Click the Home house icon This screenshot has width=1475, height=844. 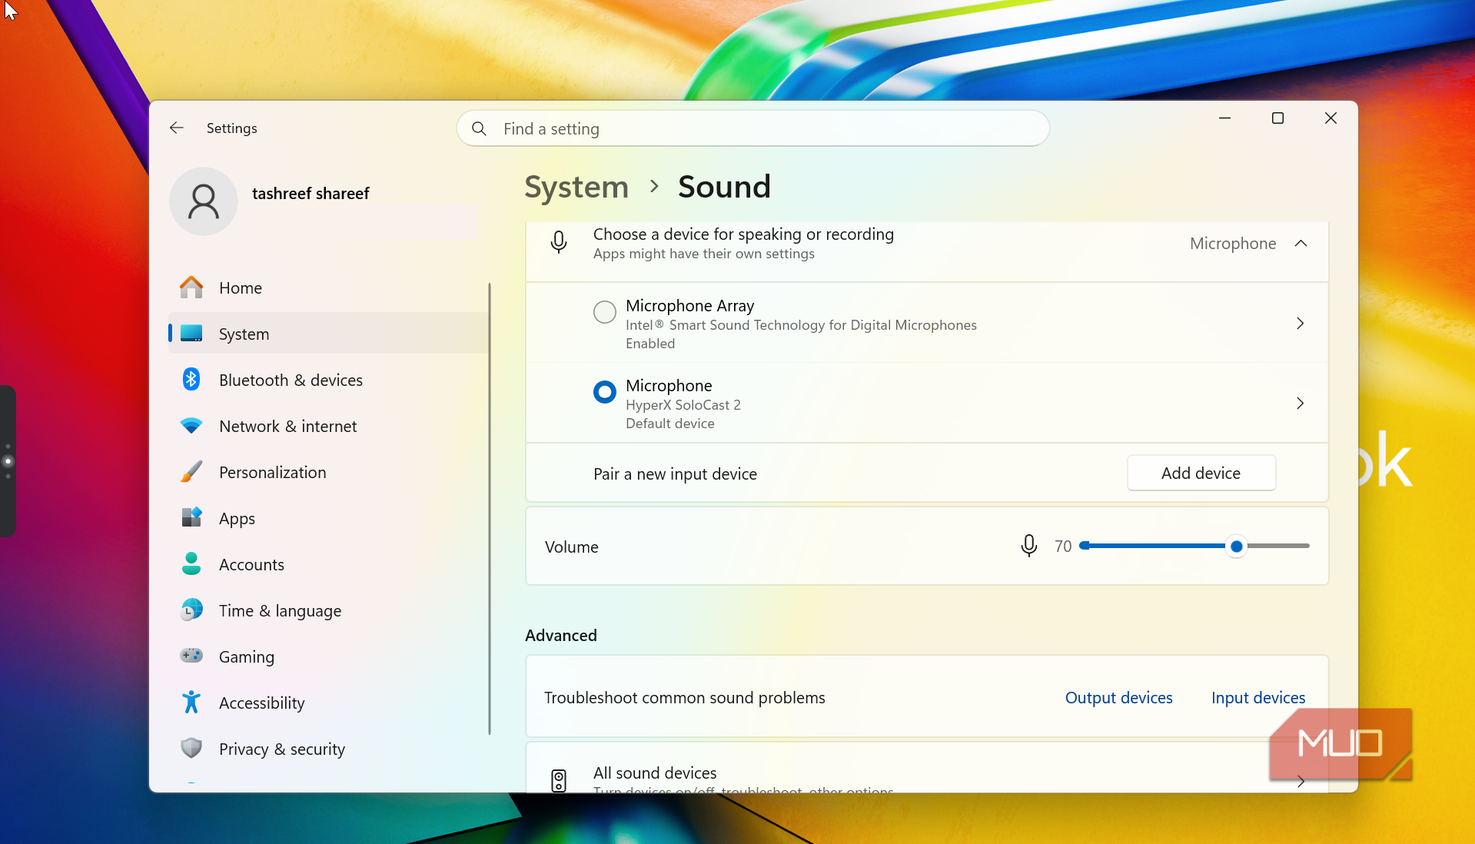pyautogui.click(x=191, y=287)
